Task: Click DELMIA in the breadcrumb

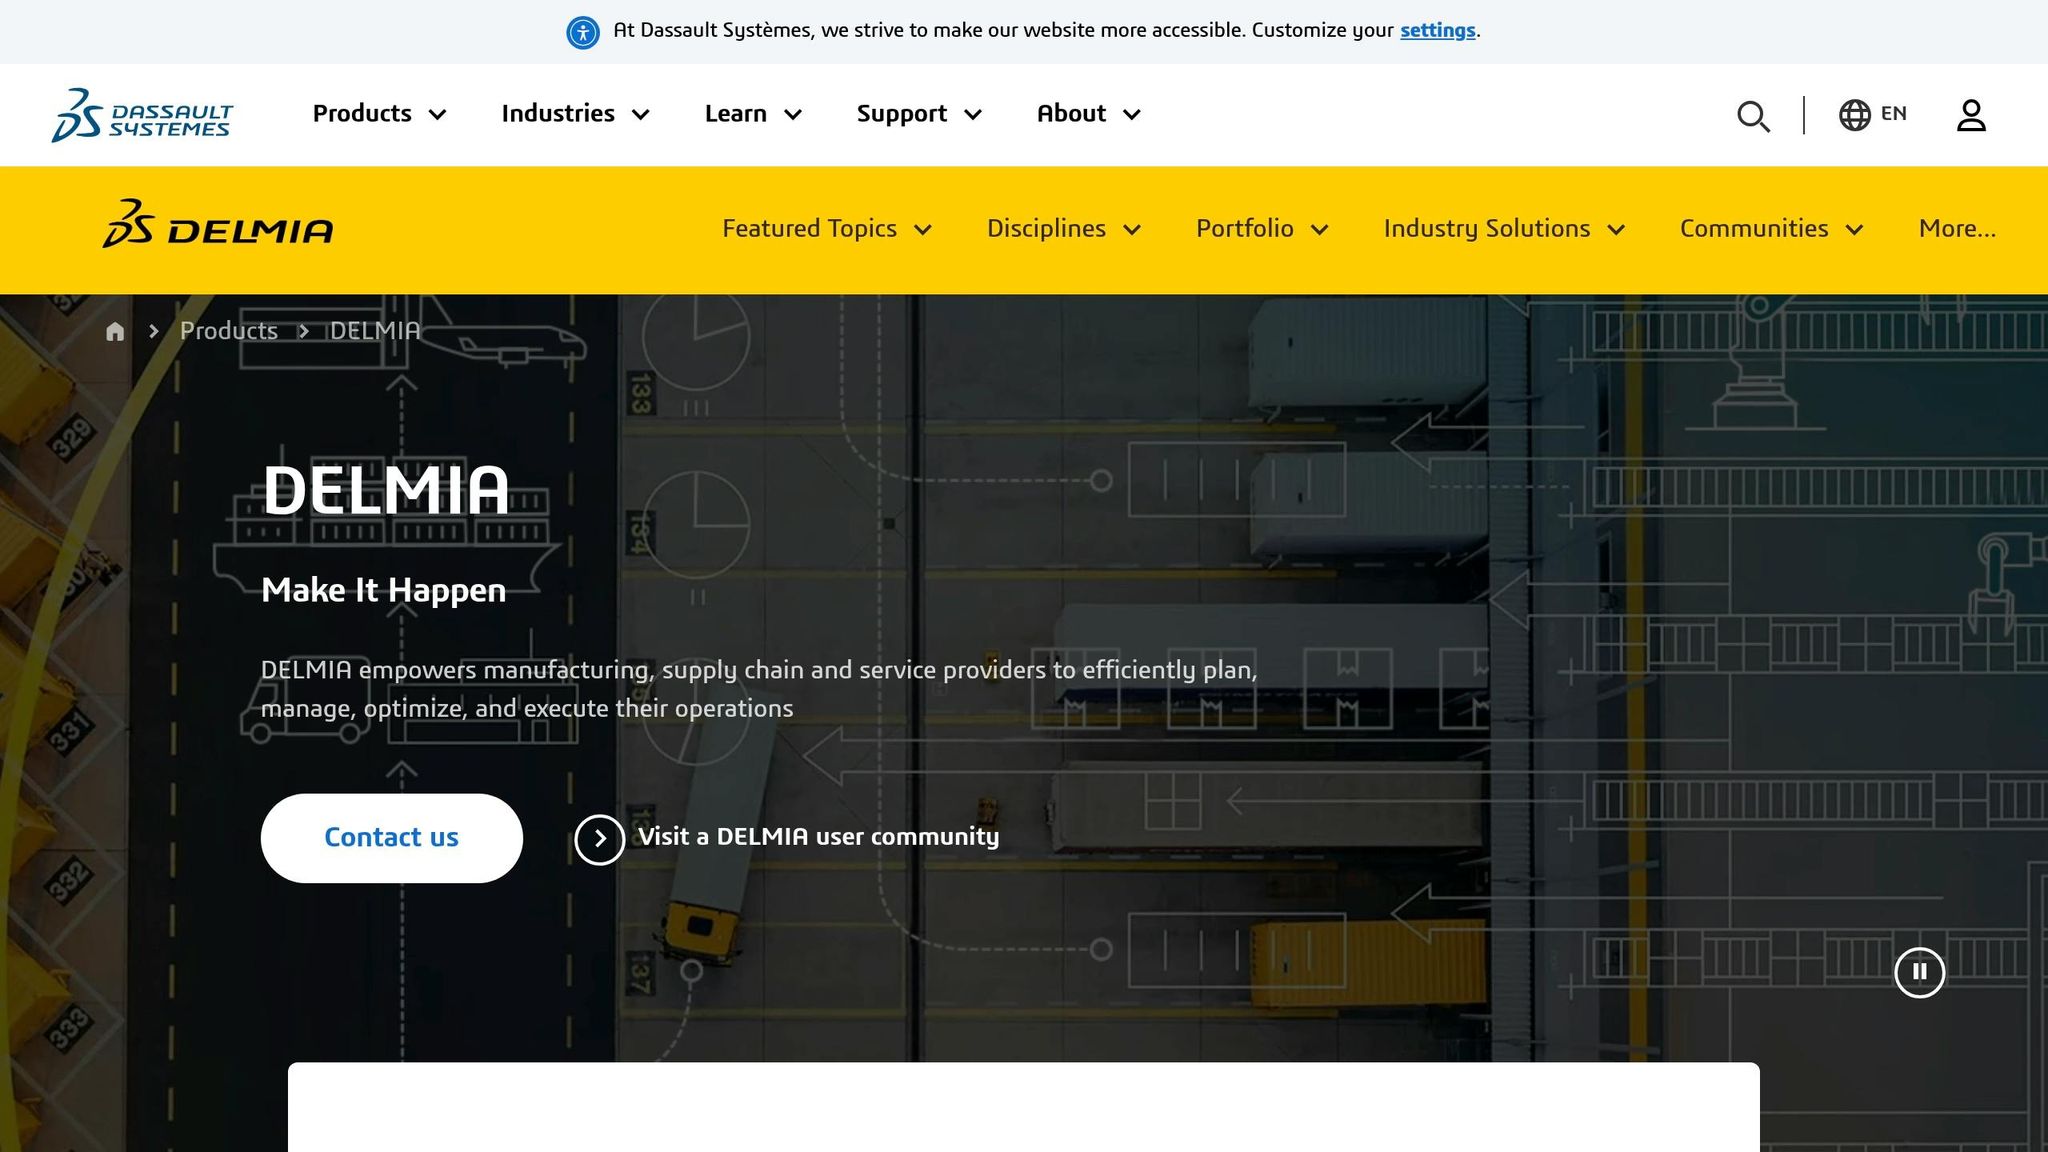Action: point(375,331)
